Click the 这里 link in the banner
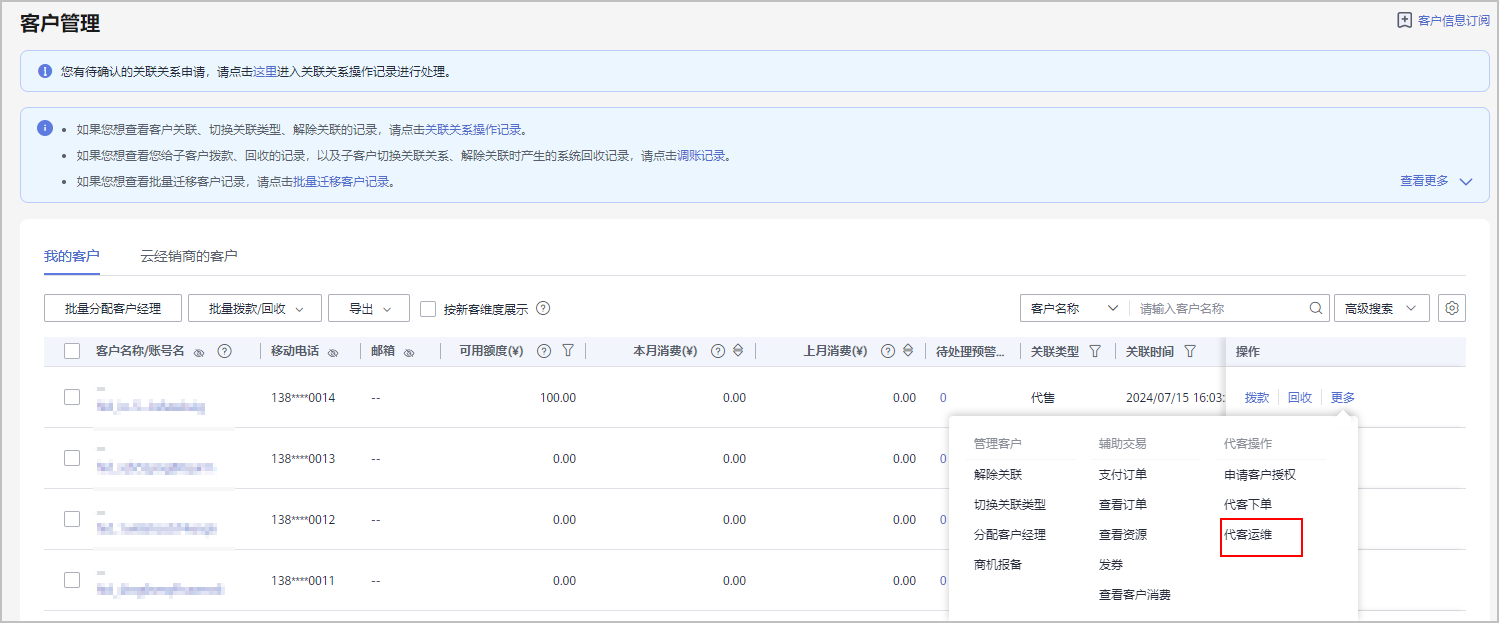This screenshot has width=1499, height=623. click(x=265, y=72)
